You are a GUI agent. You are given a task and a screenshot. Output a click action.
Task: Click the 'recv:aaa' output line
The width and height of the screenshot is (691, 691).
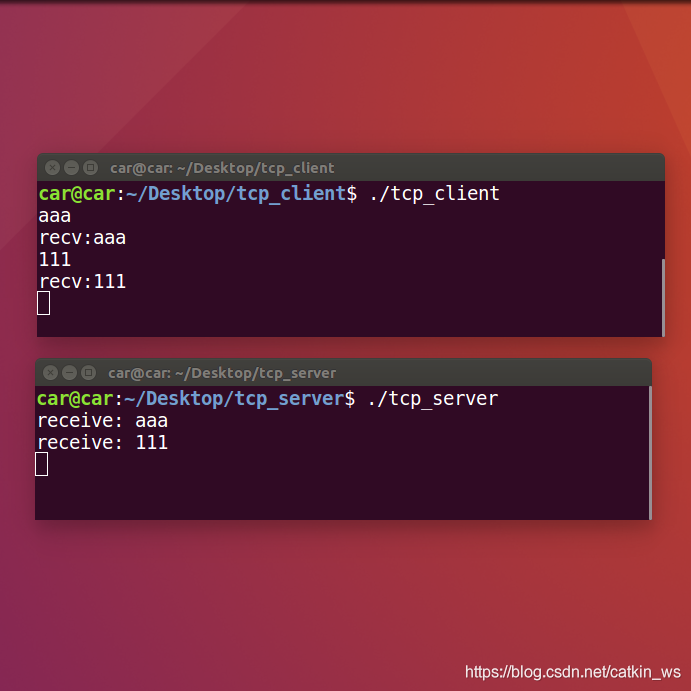82,238
